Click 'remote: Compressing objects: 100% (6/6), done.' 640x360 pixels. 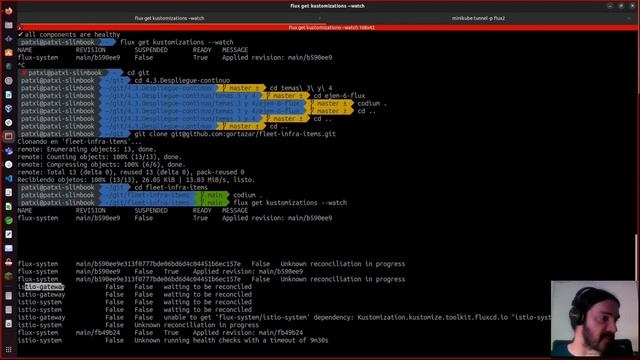(x=101, y=164)
